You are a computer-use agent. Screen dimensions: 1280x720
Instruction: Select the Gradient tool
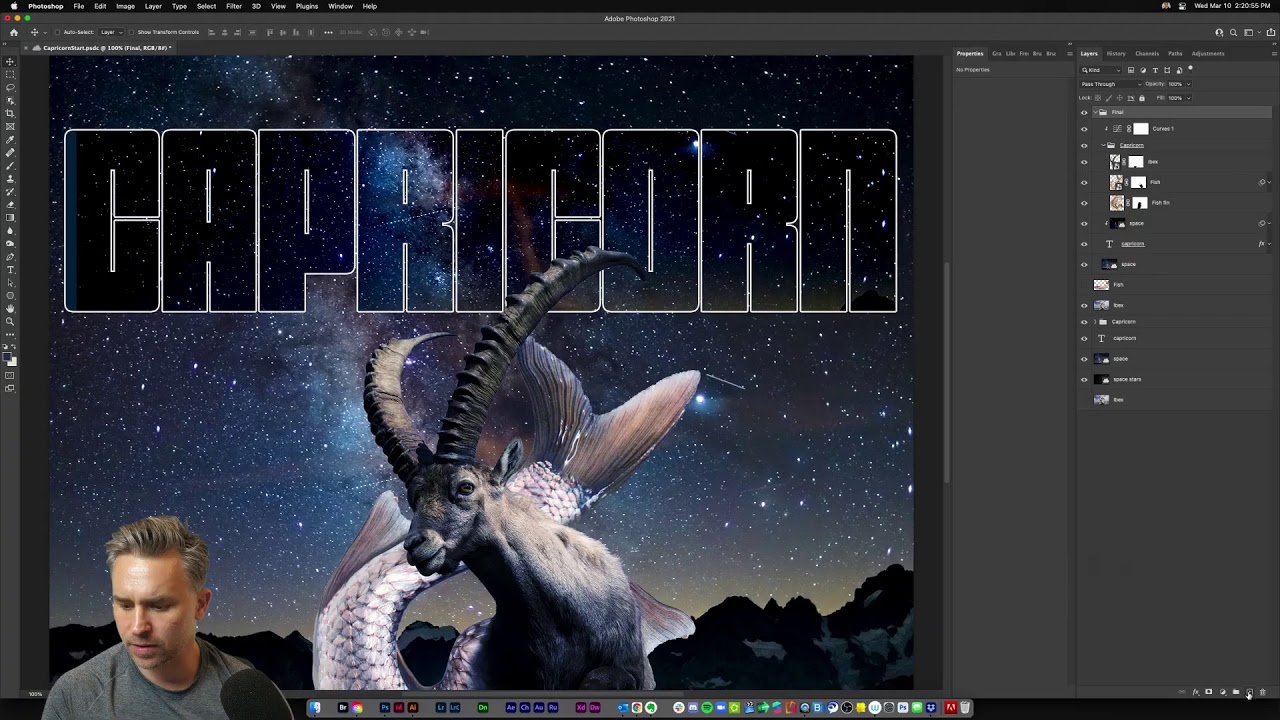pyautogui.click(x=10, y=218)
